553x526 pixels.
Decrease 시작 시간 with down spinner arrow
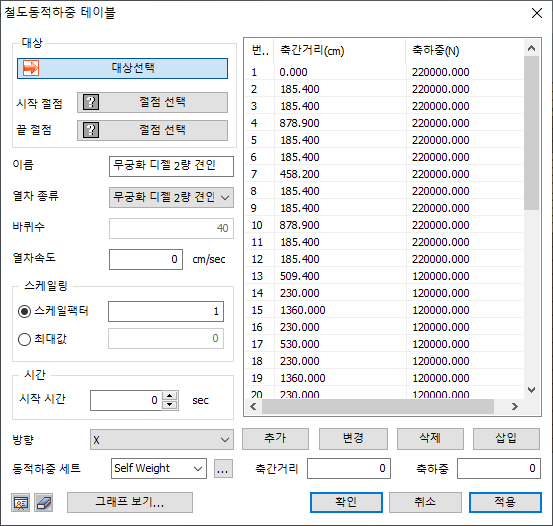pyautogui.click(x=170, y=405)
